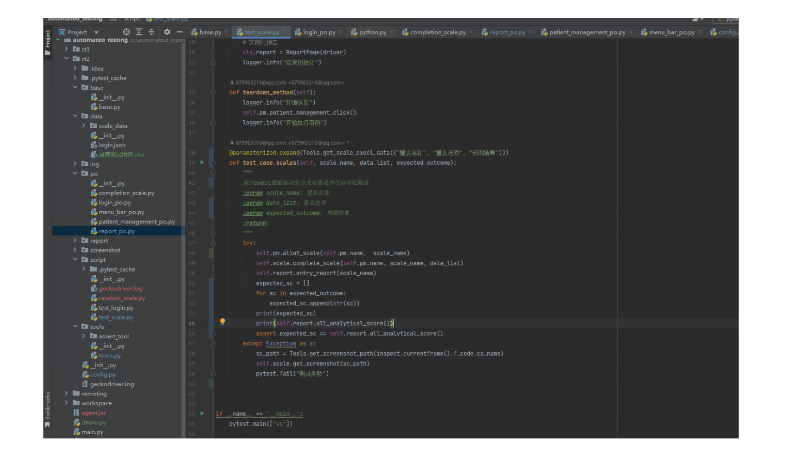Select highlighted report_po.py in tree

pyautogui.click(x=116, y=231)
